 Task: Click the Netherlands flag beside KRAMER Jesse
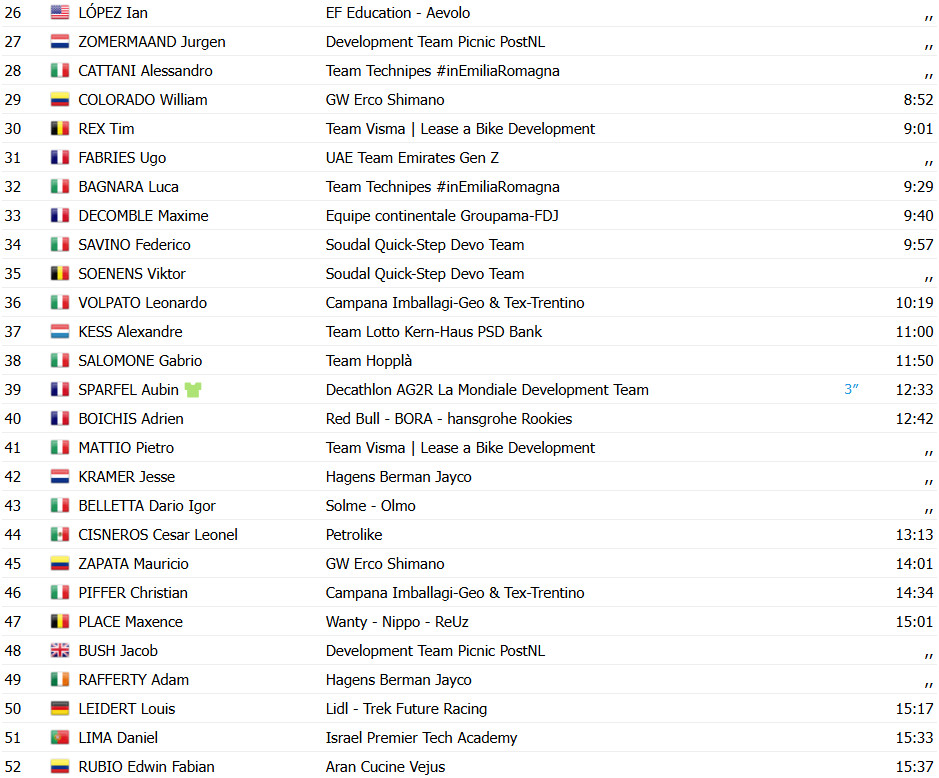pos(60,476)
